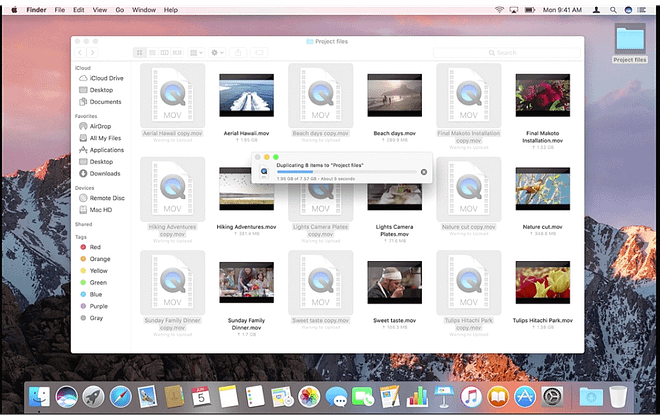Open the Apple menu
Viewport: 660px width, 420px height.
pyautogui.click(x=12, y=9)
